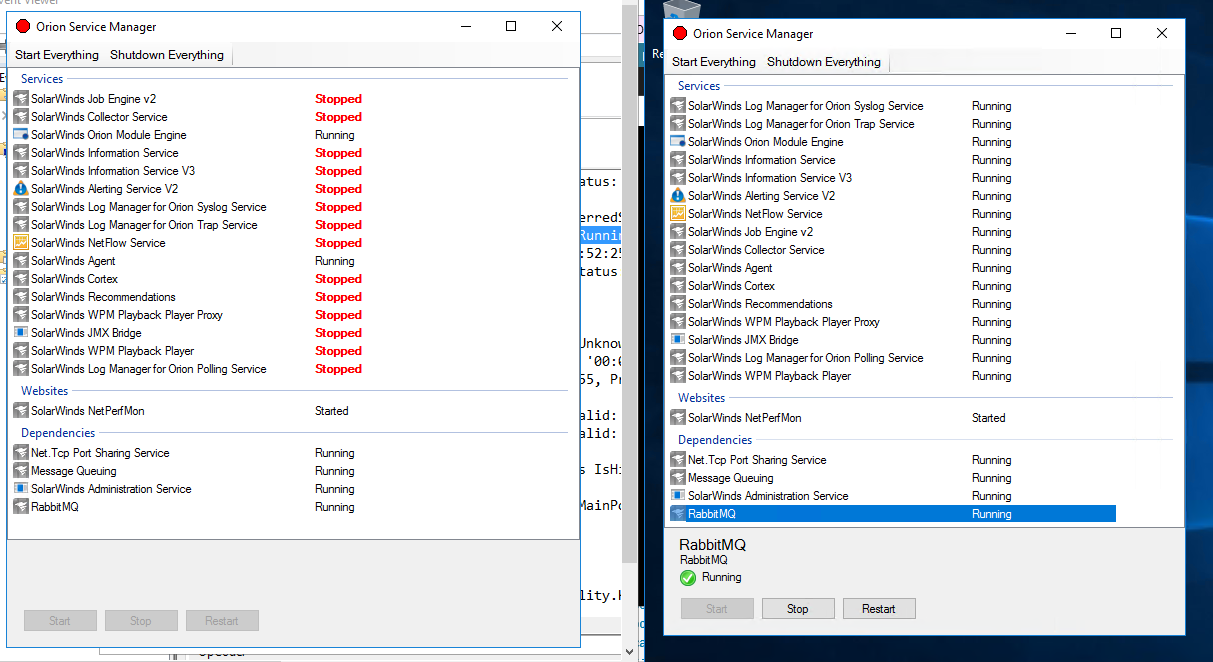This screenshot has height=662, width=1213.
Task: Select NetPerfMon website row in right window
Action: [892, 418]
